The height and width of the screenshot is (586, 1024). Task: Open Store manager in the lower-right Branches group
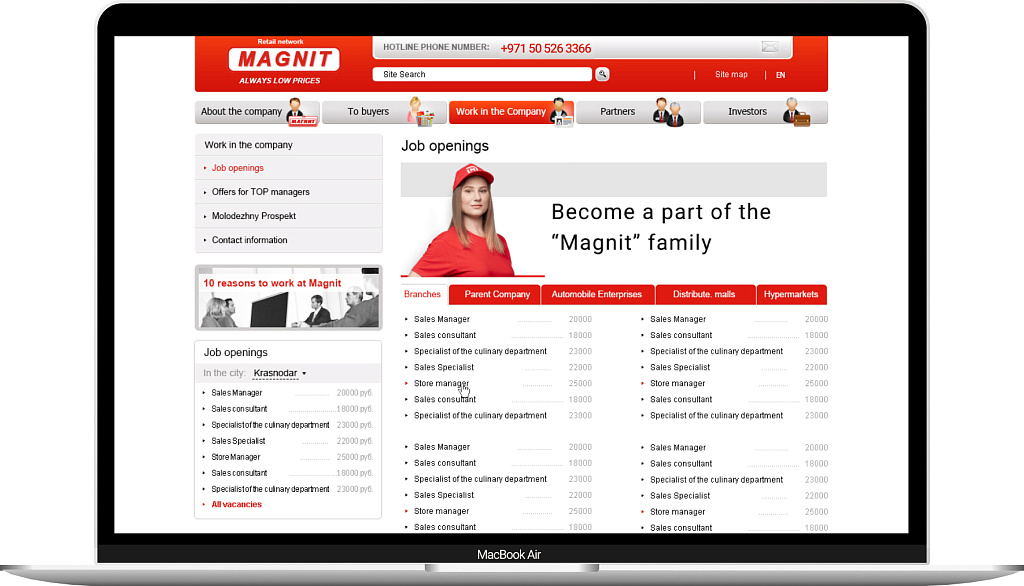(677, 512)
